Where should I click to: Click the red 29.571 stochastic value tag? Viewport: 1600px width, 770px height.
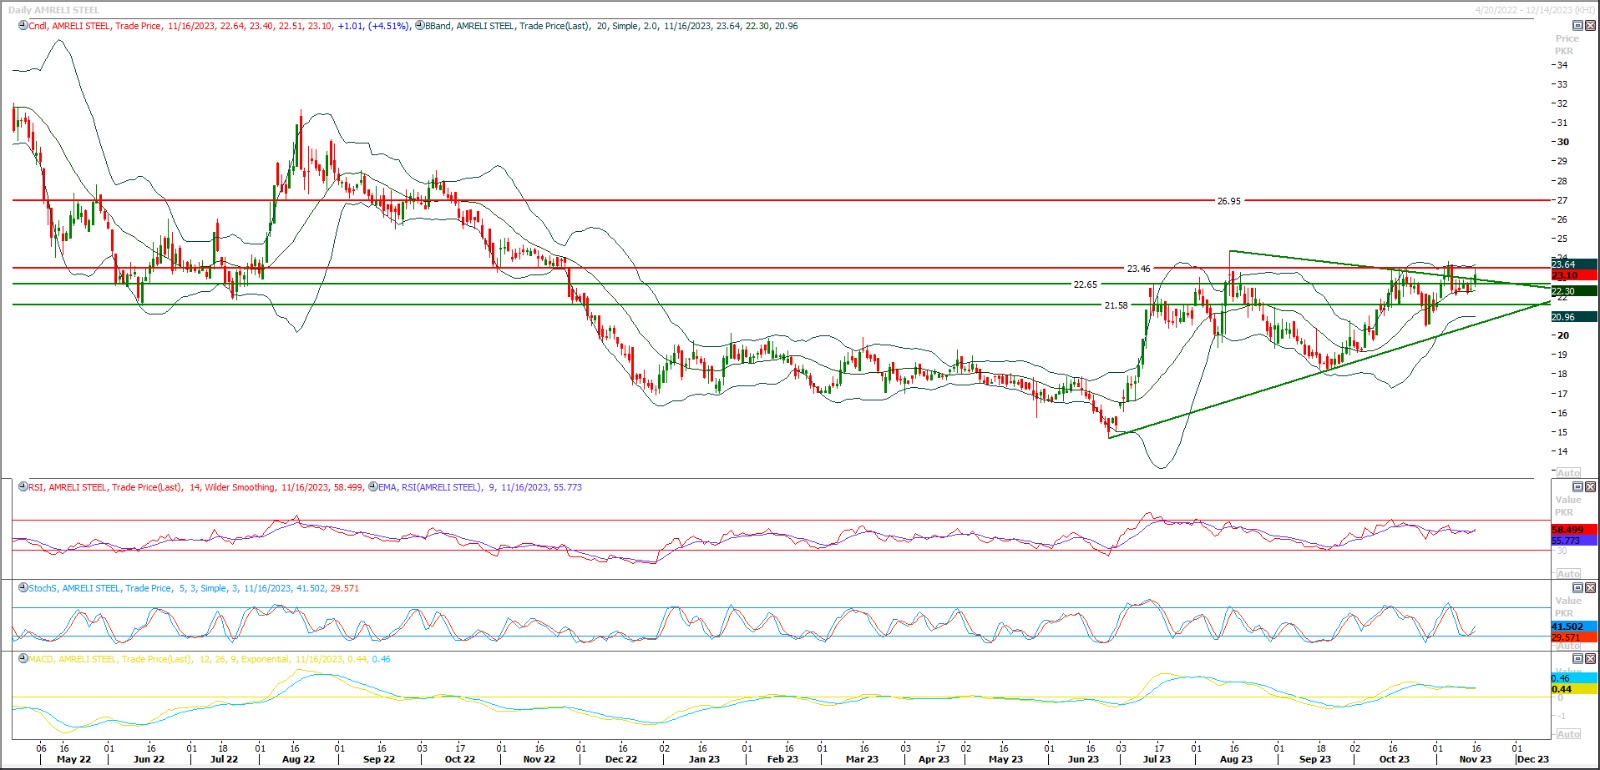coord(1574,637)
